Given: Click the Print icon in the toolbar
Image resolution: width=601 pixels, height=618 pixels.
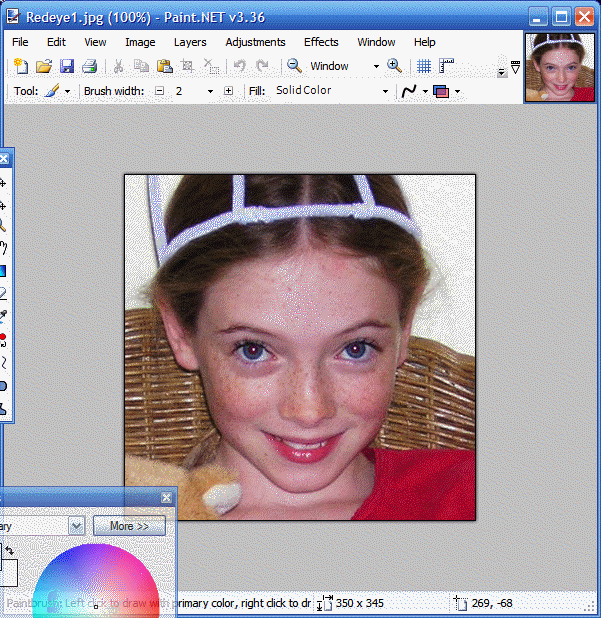Looking at the screenshot, I should point(89,66).
